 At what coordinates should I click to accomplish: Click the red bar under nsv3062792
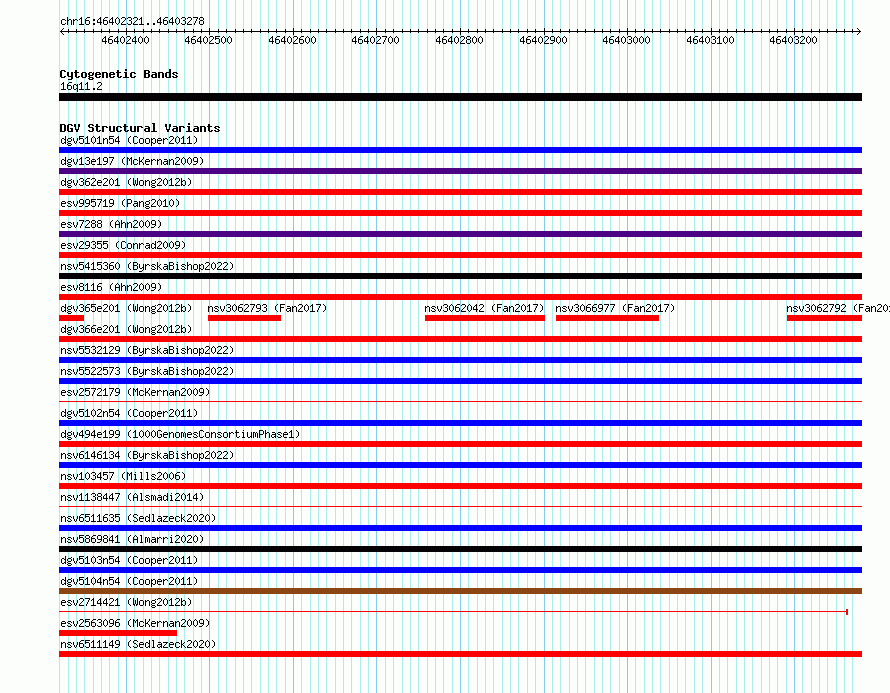pyautogui.click(x=824, y=318)
